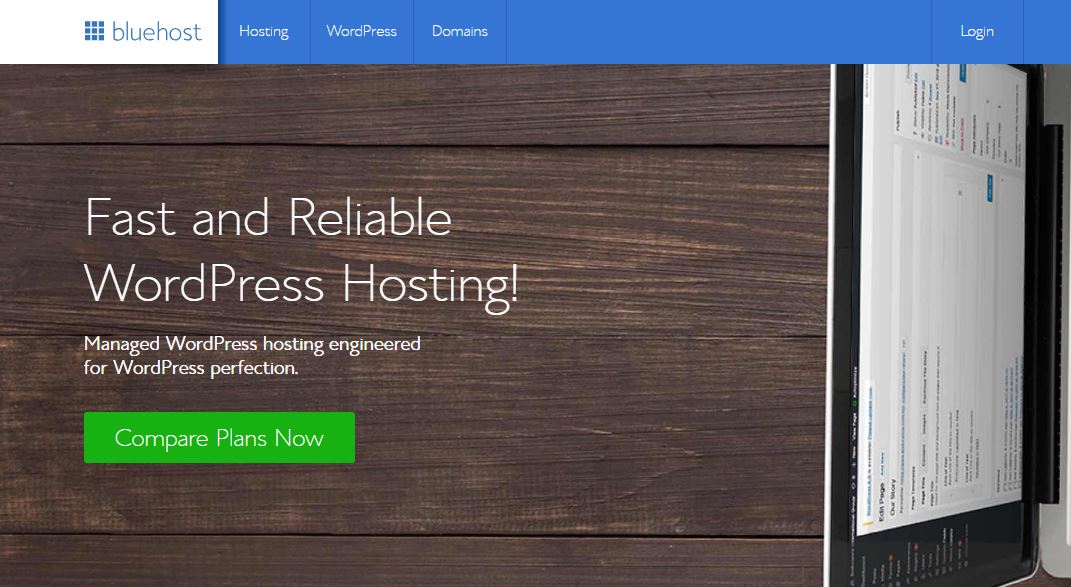The width and height of the screenshot is (1071, 587).
Task: Go to the Domains menu item
Action: (x=460, y=31)
